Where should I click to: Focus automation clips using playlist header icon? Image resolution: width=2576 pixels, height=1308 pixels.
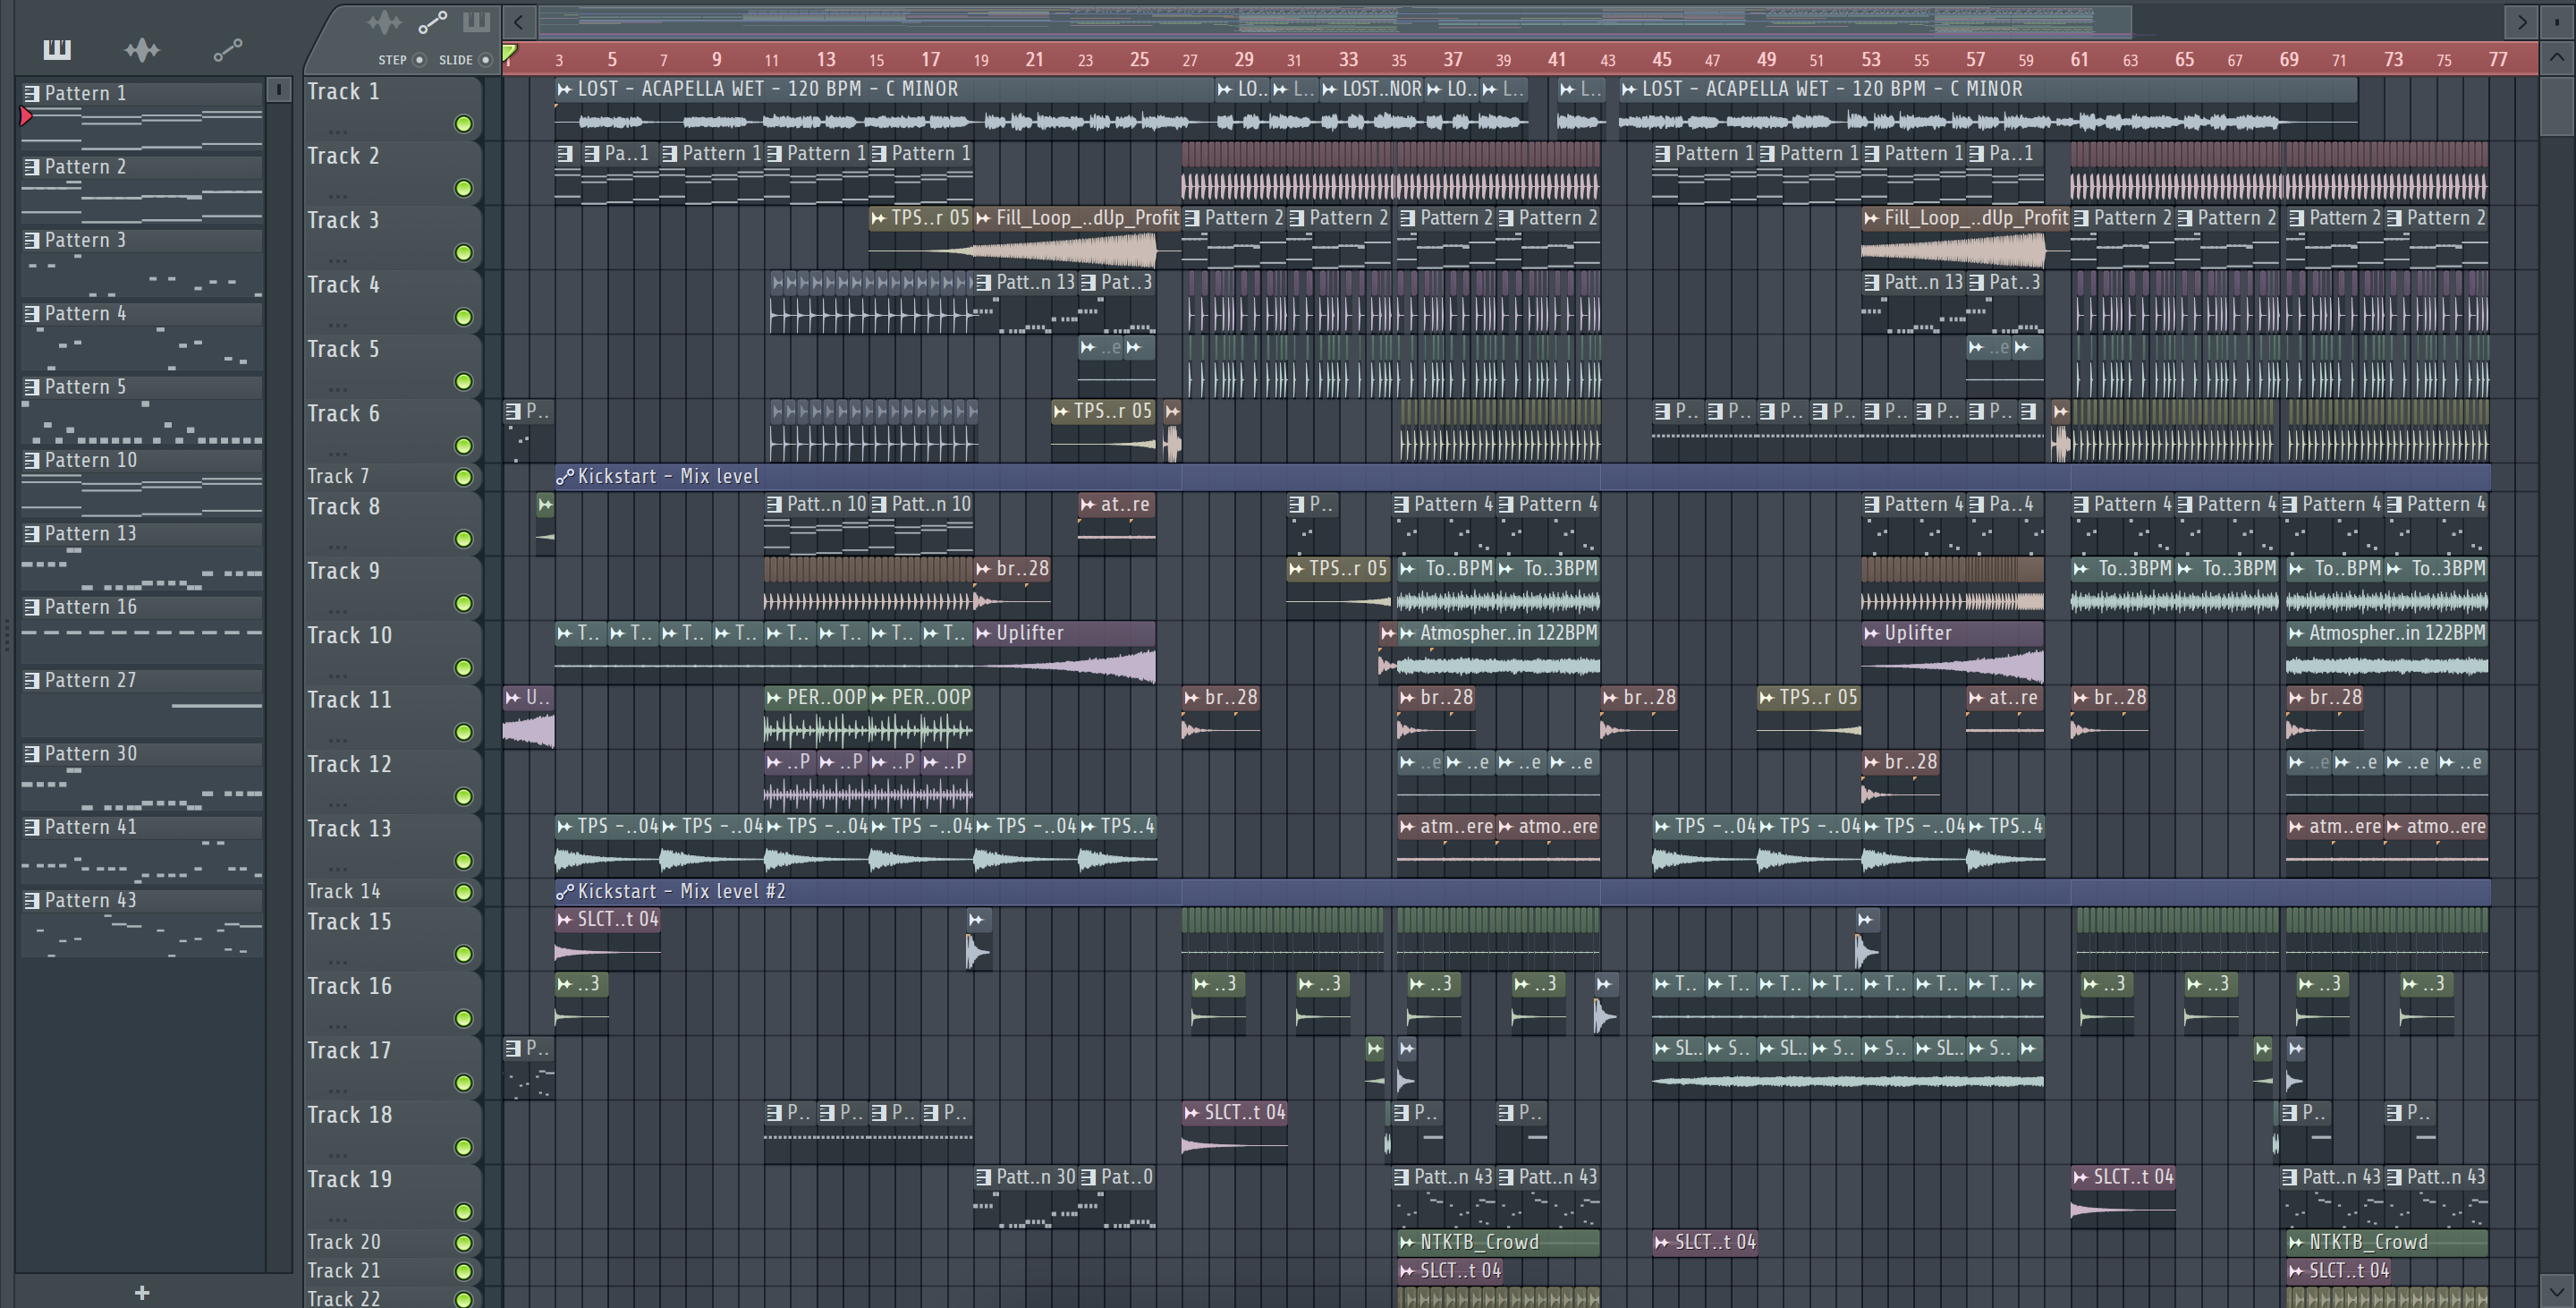click(432, 22)
